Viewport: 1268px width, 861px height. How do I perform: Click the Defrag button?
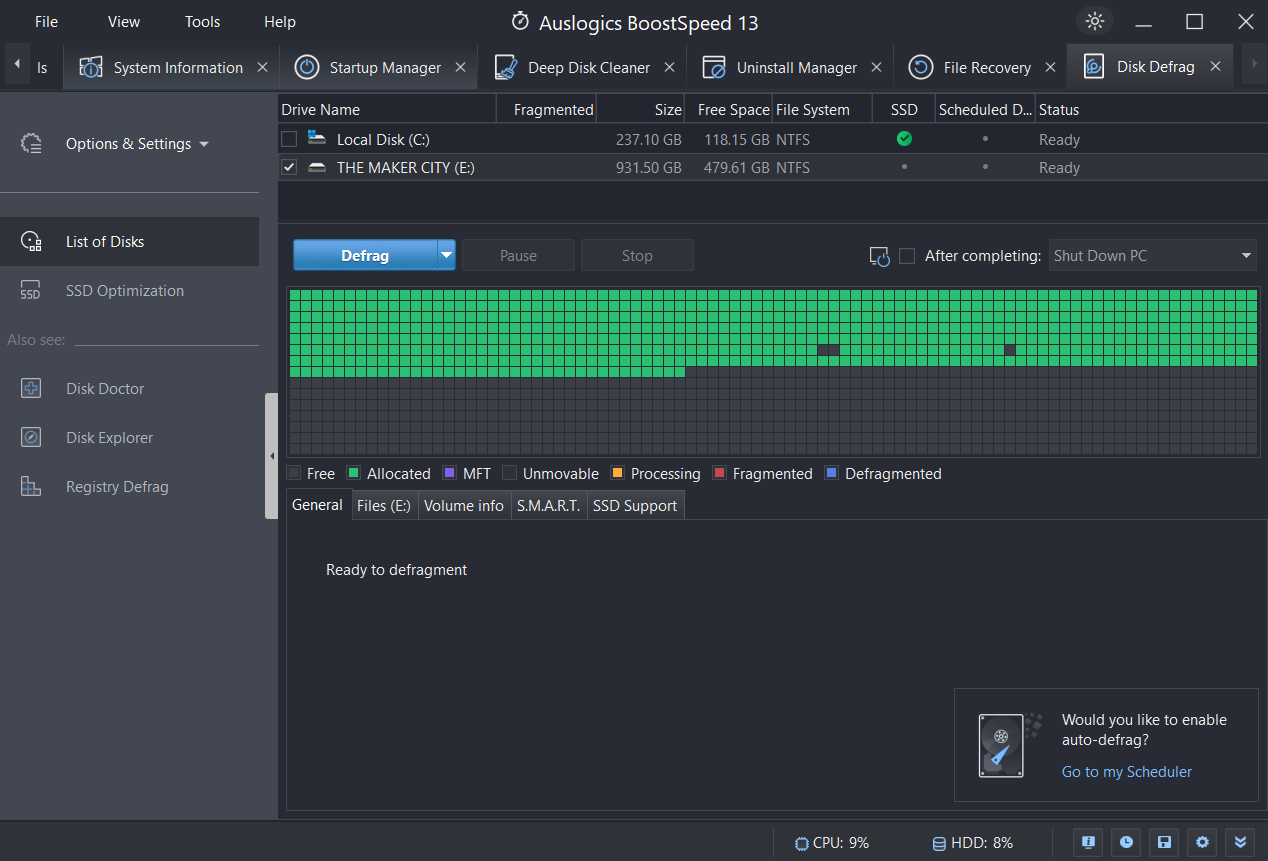click(x=365, y=255)
